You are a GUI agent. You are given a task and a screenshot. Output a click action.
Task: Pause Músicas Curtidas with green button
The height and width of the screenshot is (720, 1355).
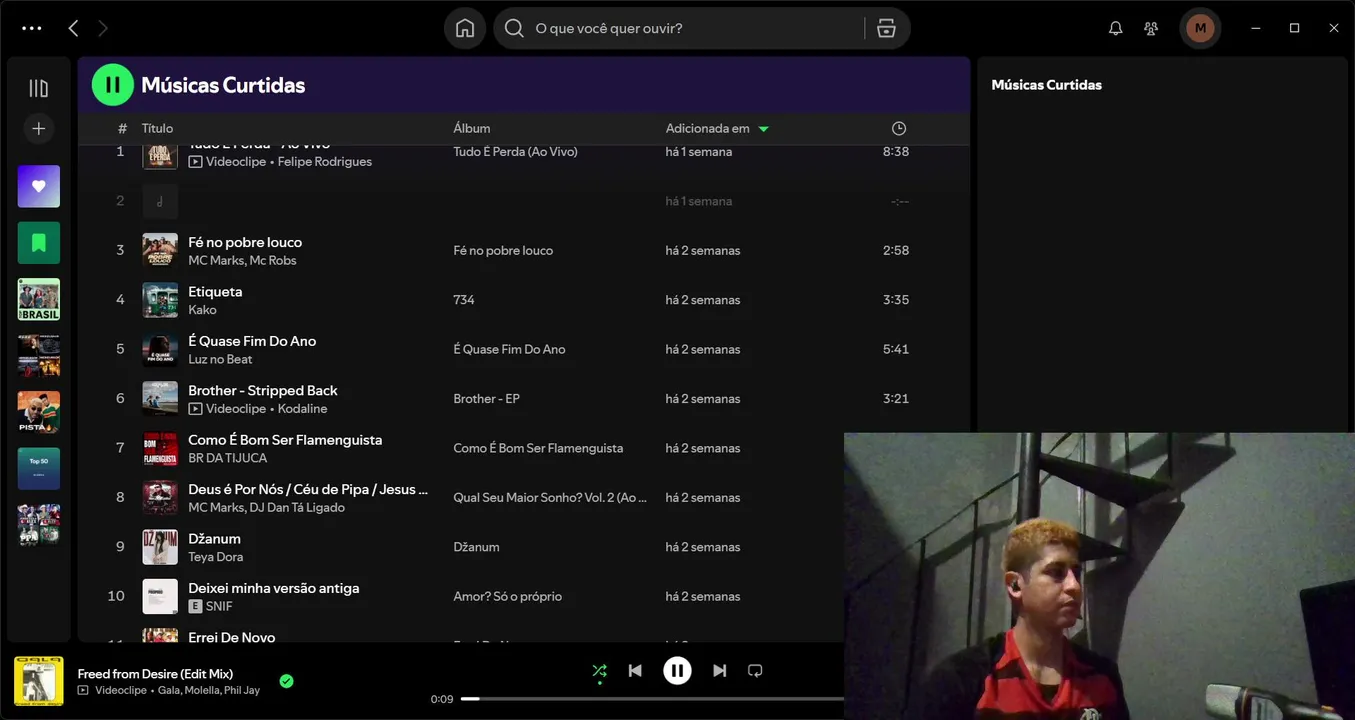click(x=113, y=85)
